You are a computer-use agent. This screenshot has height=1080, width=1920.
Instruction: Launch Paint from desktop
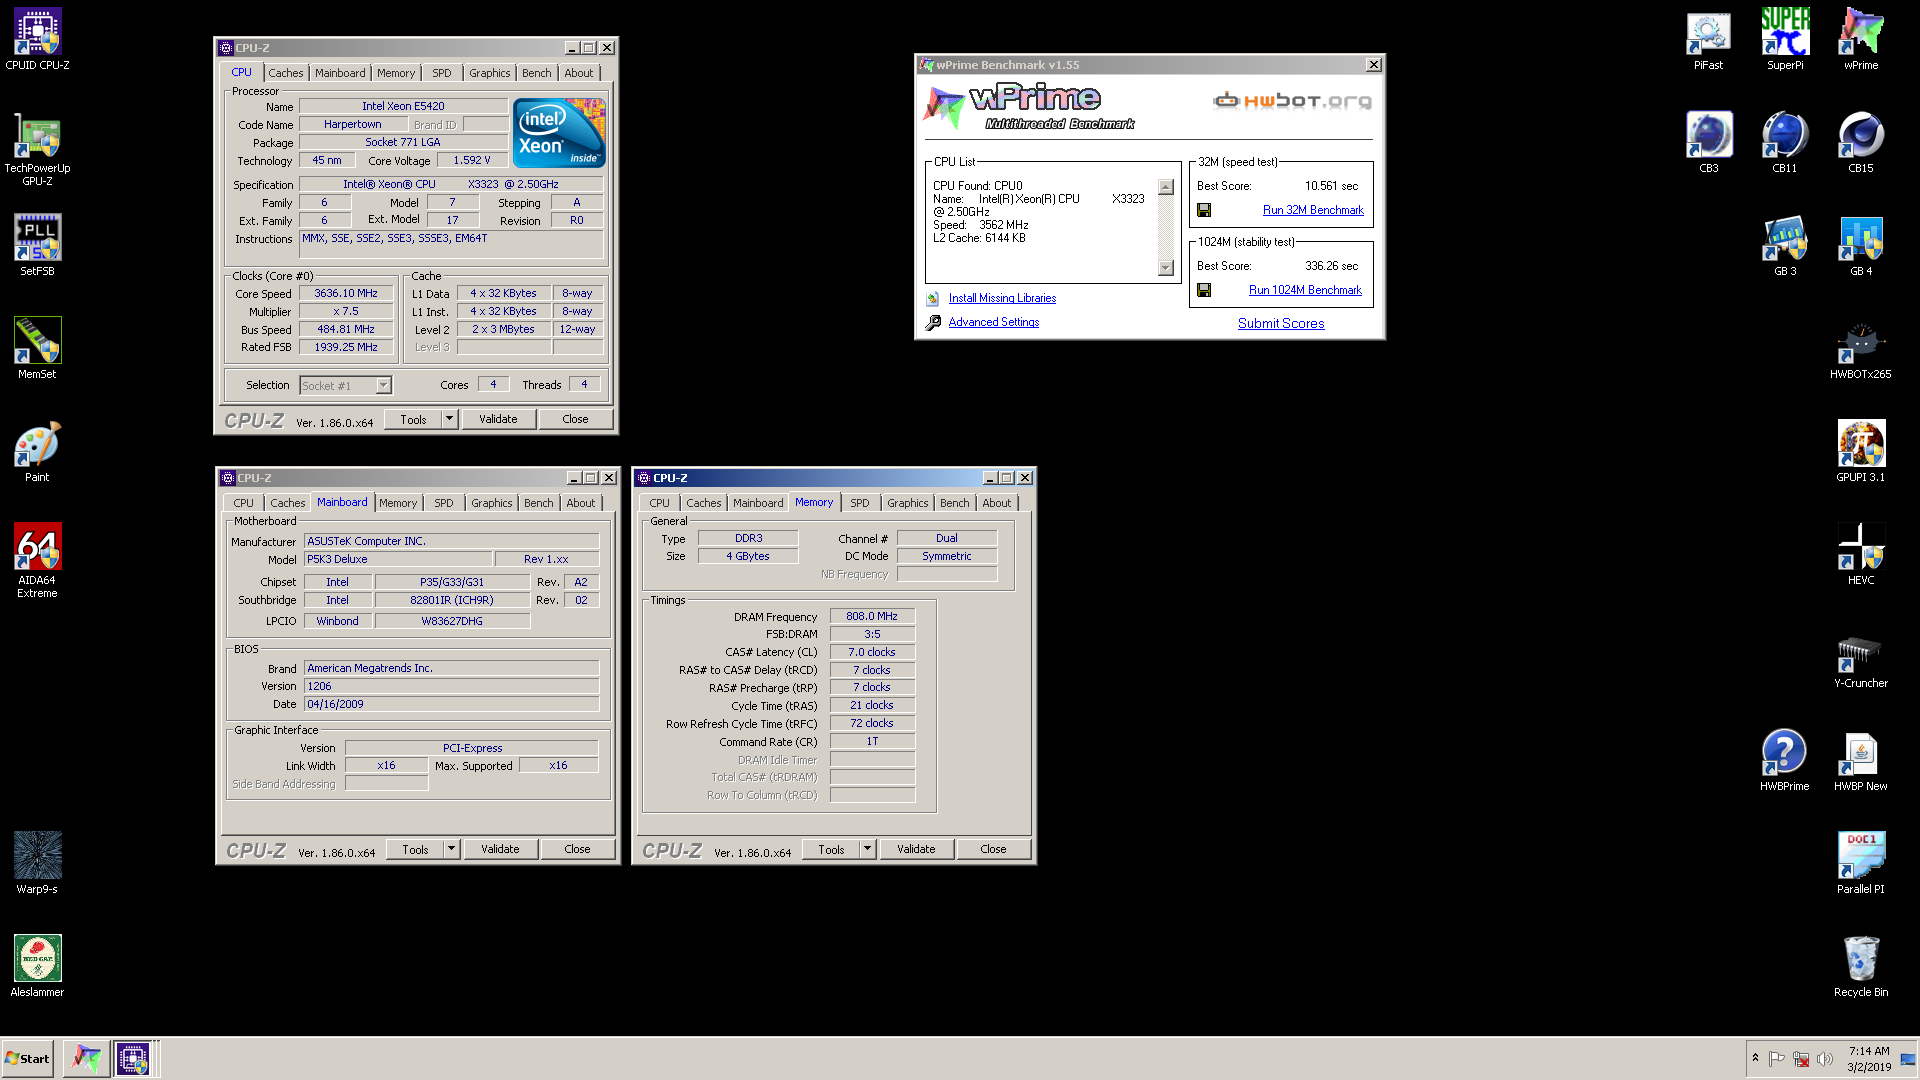[x=37, y=452]
